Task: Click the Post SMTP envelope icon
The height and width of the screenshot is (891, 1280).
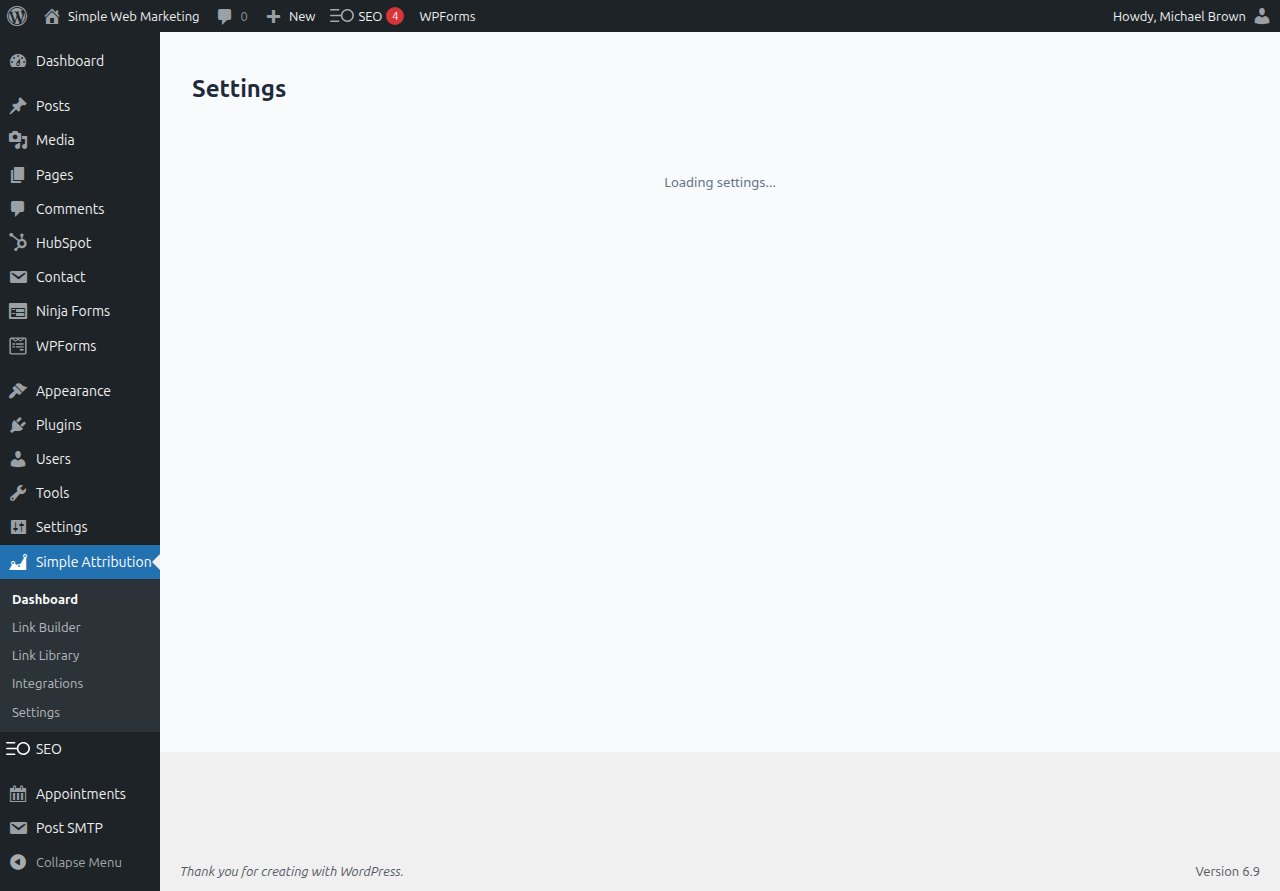Action: 18,827
